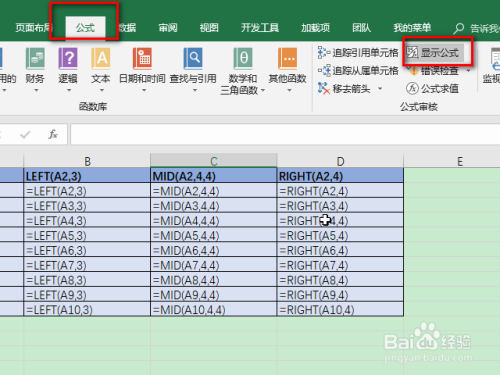Image resolution: width=500 pixels, height=375 pixels.
Task: Select column D header
Action: [x=340, y=161]
